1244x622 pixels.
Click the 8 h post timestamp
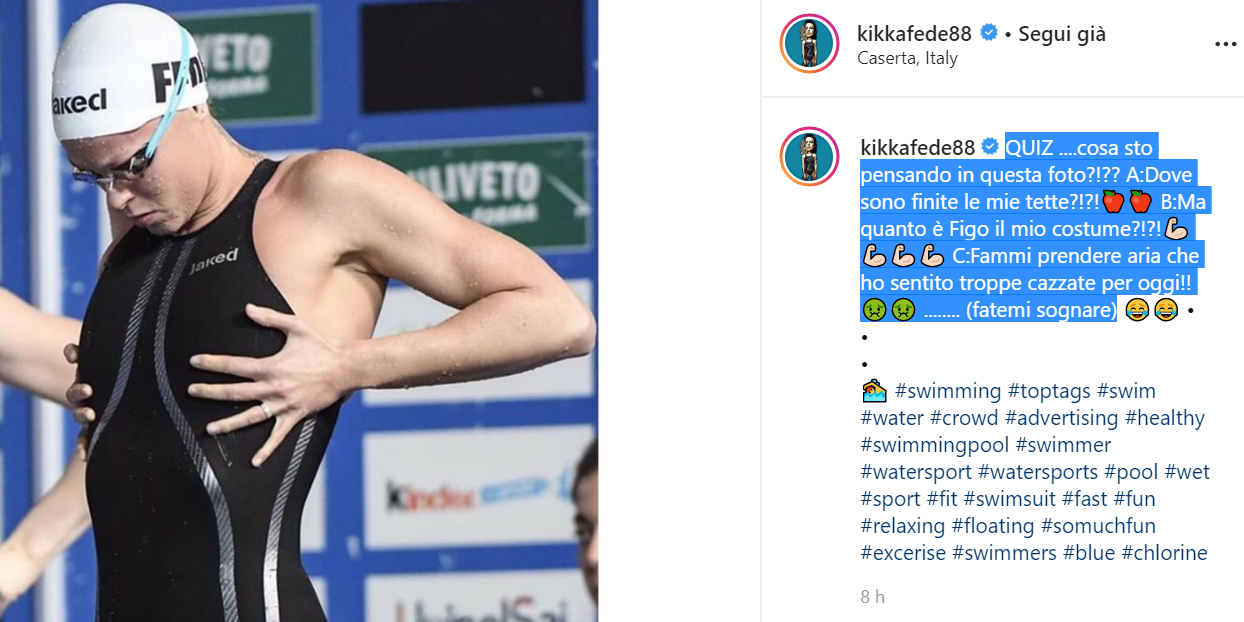[x=873, y=597]
